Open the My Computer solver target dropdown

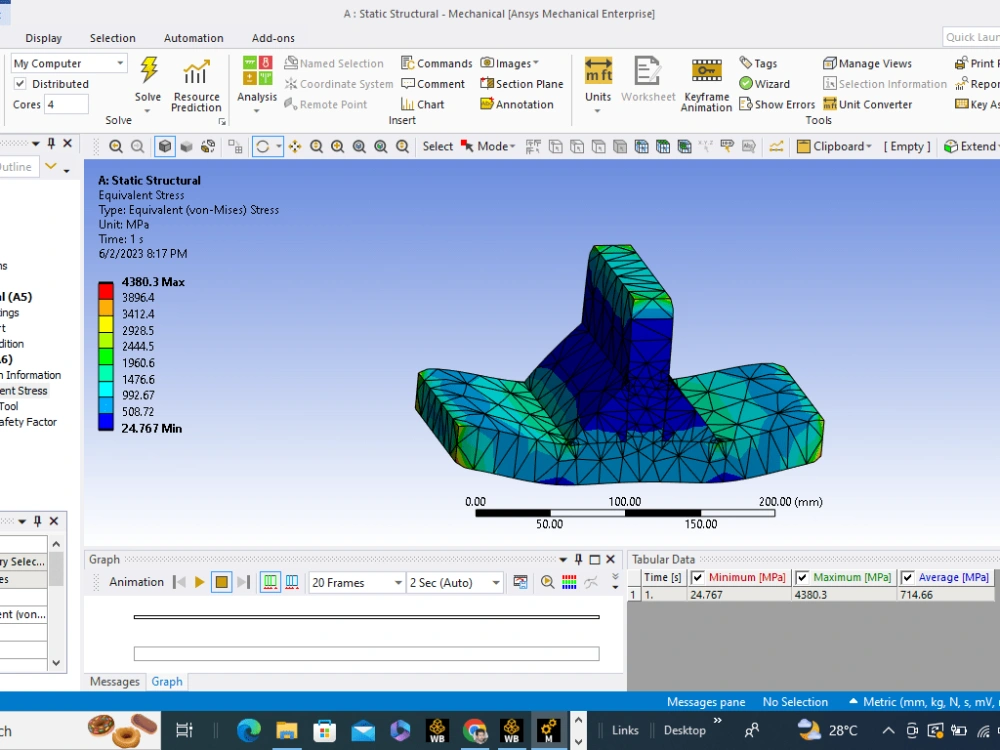coord(119,62)
